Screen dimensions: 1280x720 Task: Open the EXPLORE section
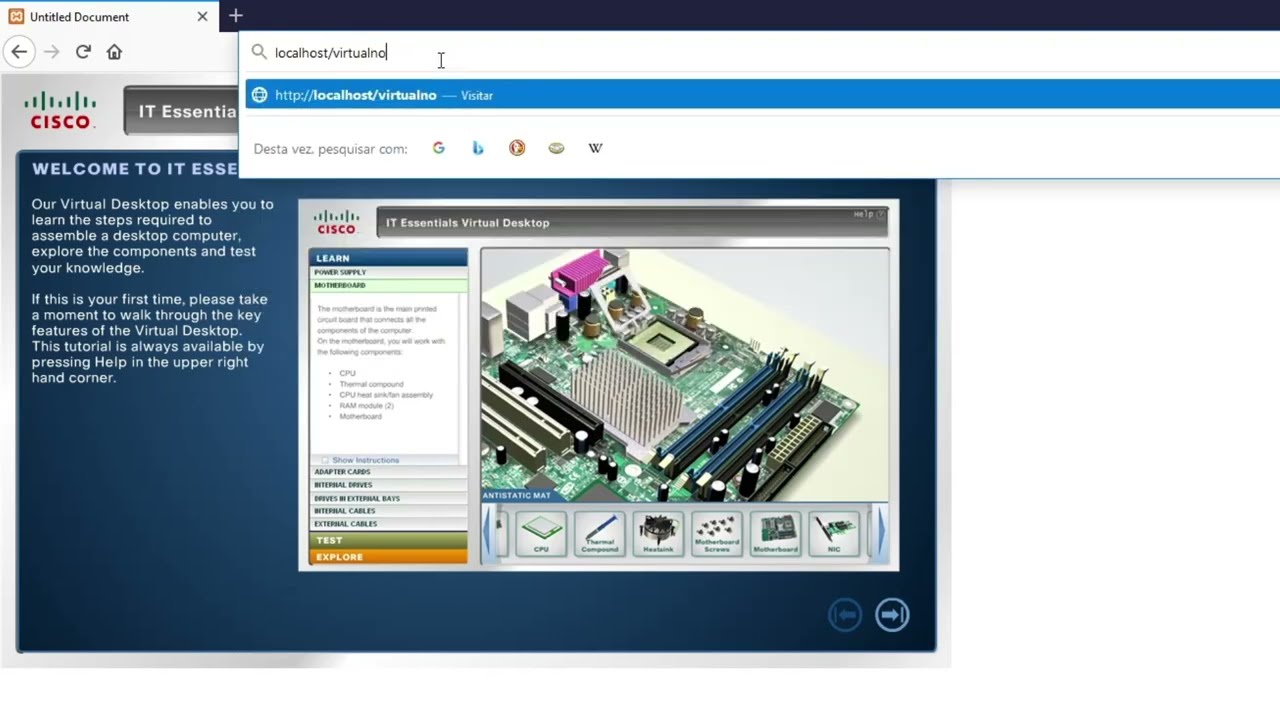(388, 556)
